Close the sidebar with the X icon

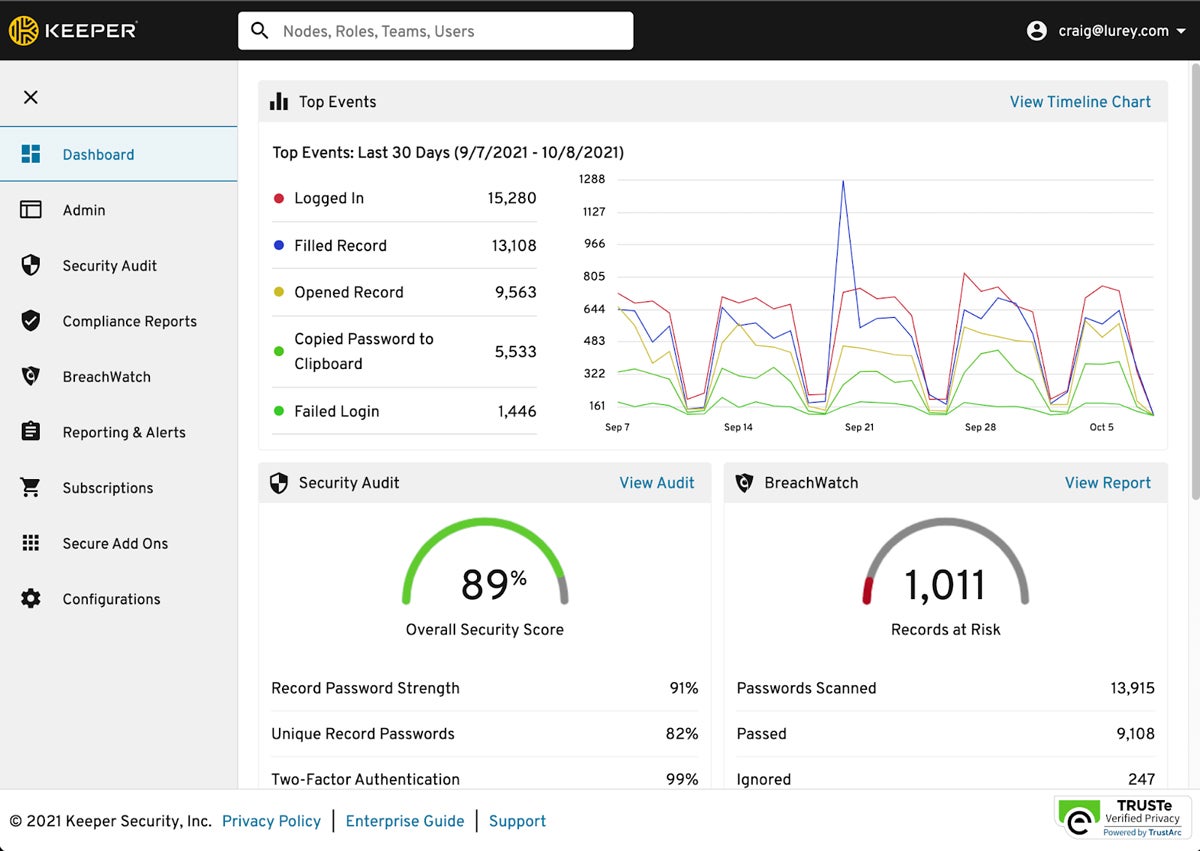31,97
